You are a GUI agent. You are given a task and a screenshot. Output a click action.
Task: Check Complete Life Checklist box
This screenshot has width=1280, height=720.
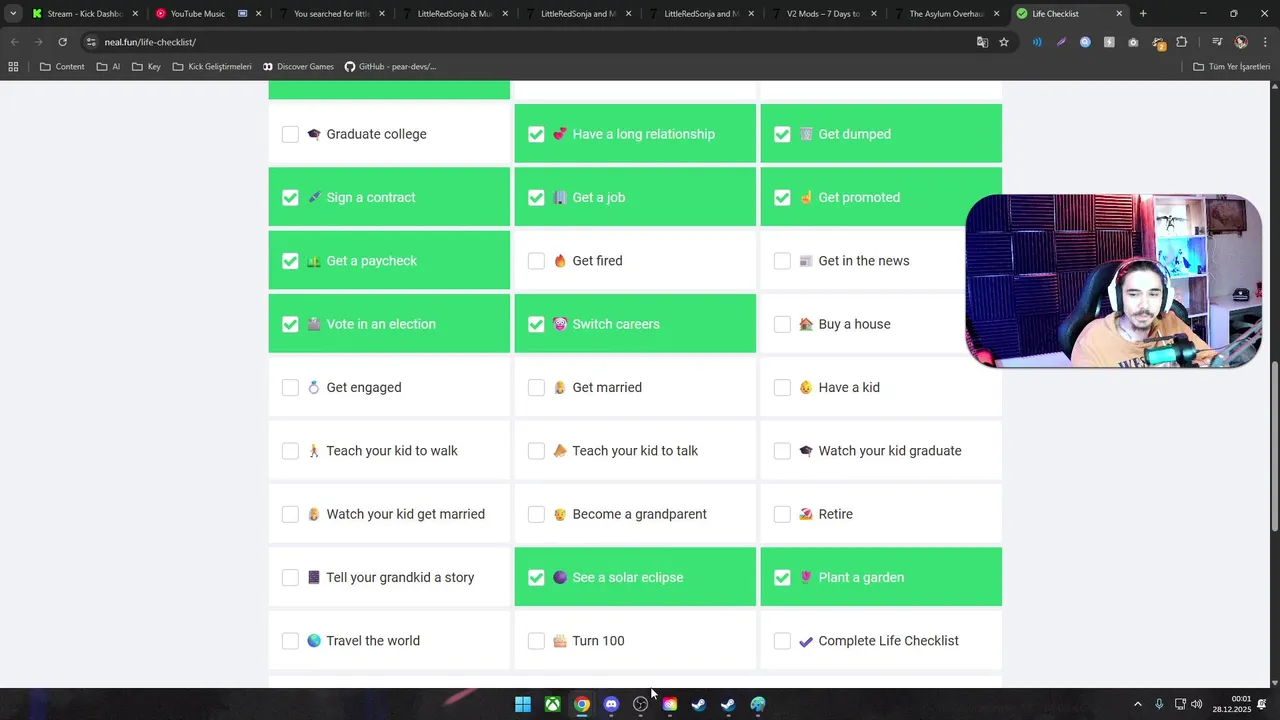[782, 641]
